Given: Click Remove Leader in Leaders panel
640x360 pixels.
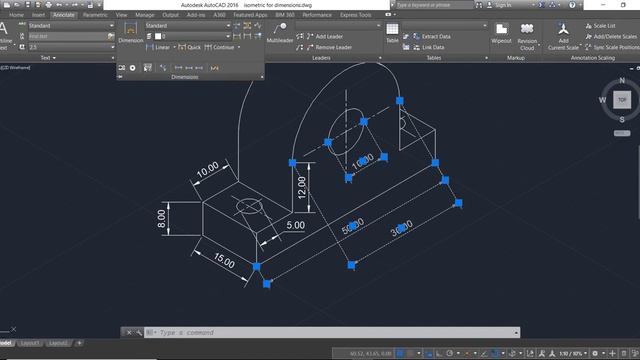Looking at the screenshot, I should tap(329, 47).
